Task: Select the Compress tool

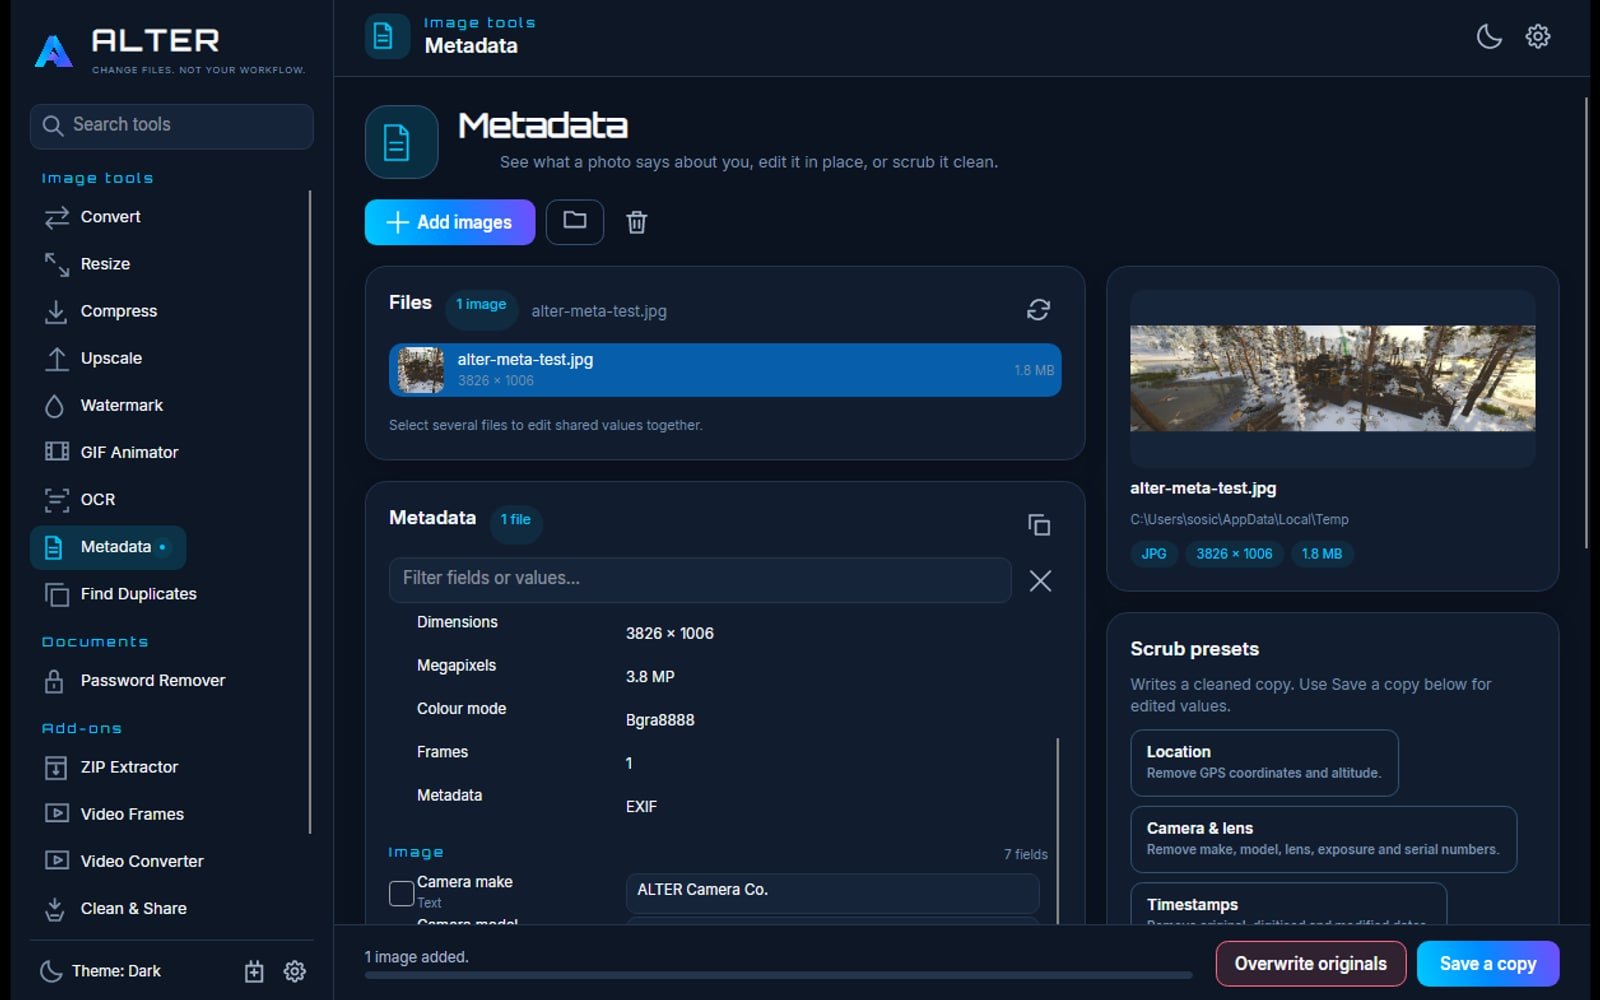Action: pyautogui.click(x=100, y=311)
